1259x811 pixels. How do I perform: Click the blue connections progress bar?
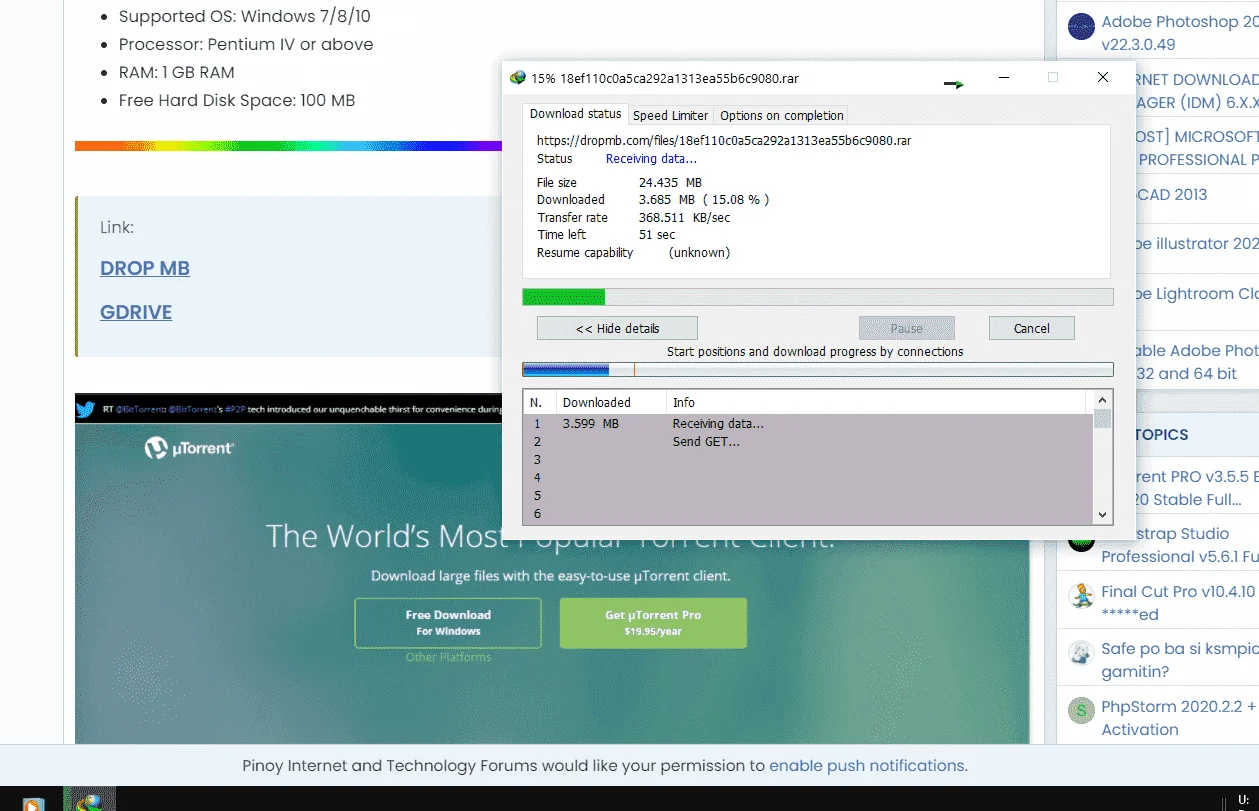pyautogui.click(x=818, y=369)
